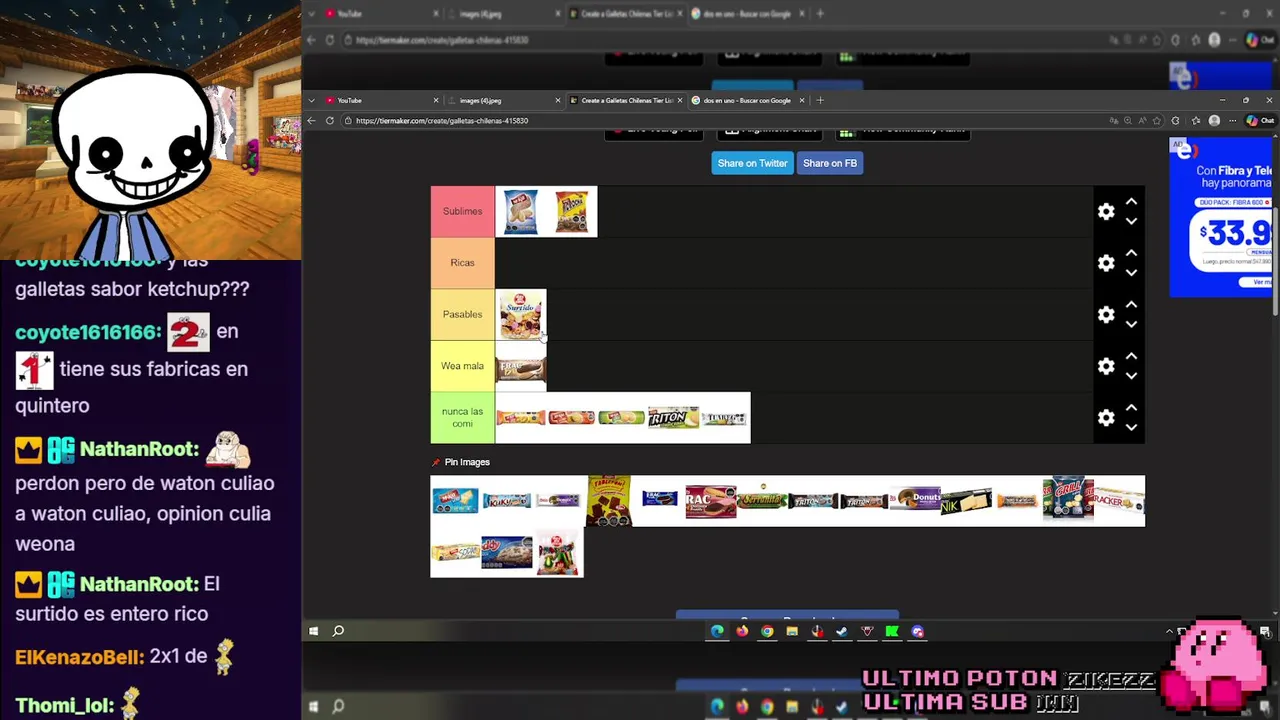The width and height of the screenshot is (1280, 720).
Task: Open File Explorer from taskbar
Action: pyautogui.click(x=792, y=631)
